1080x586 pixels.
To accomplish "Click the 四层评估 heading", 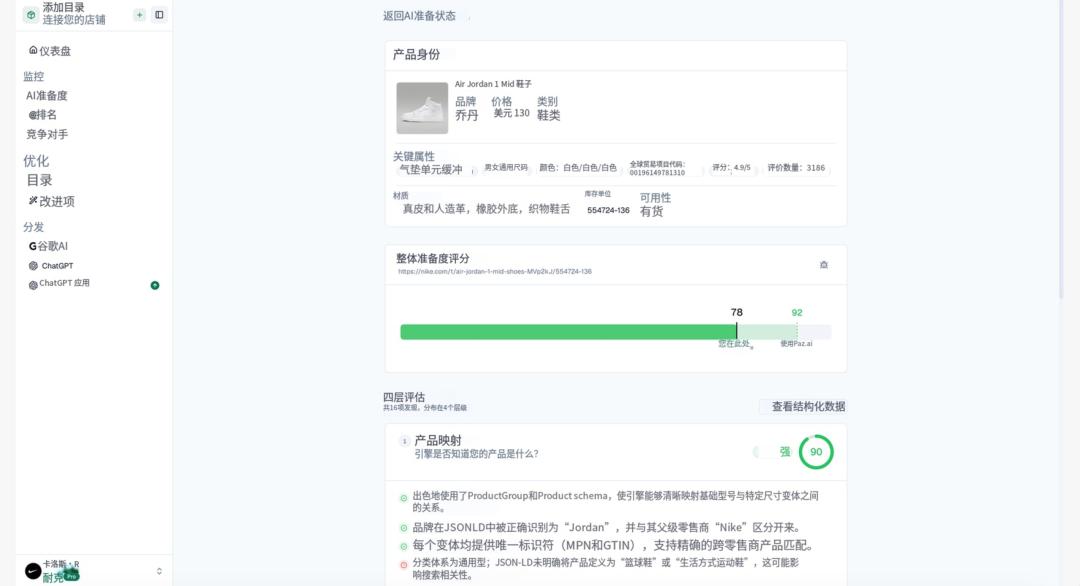I will 404,397.
